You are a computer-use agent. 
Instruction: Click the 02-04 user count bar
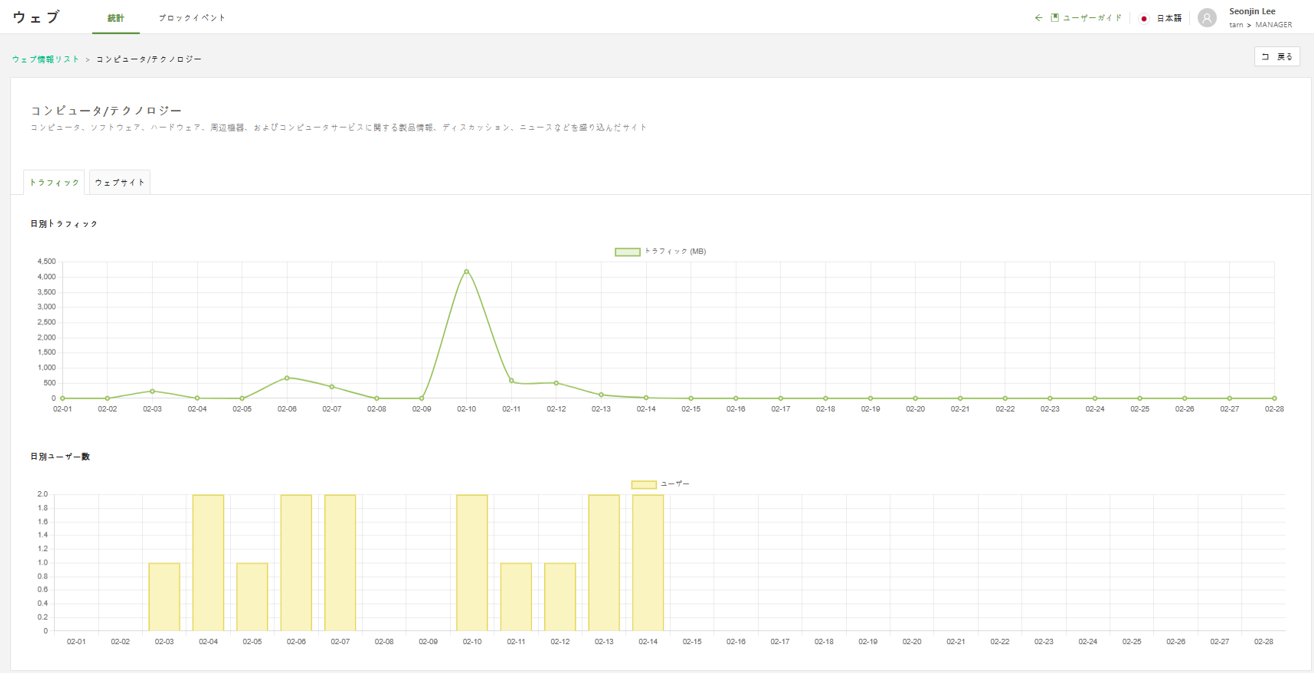tap(208, 562)
